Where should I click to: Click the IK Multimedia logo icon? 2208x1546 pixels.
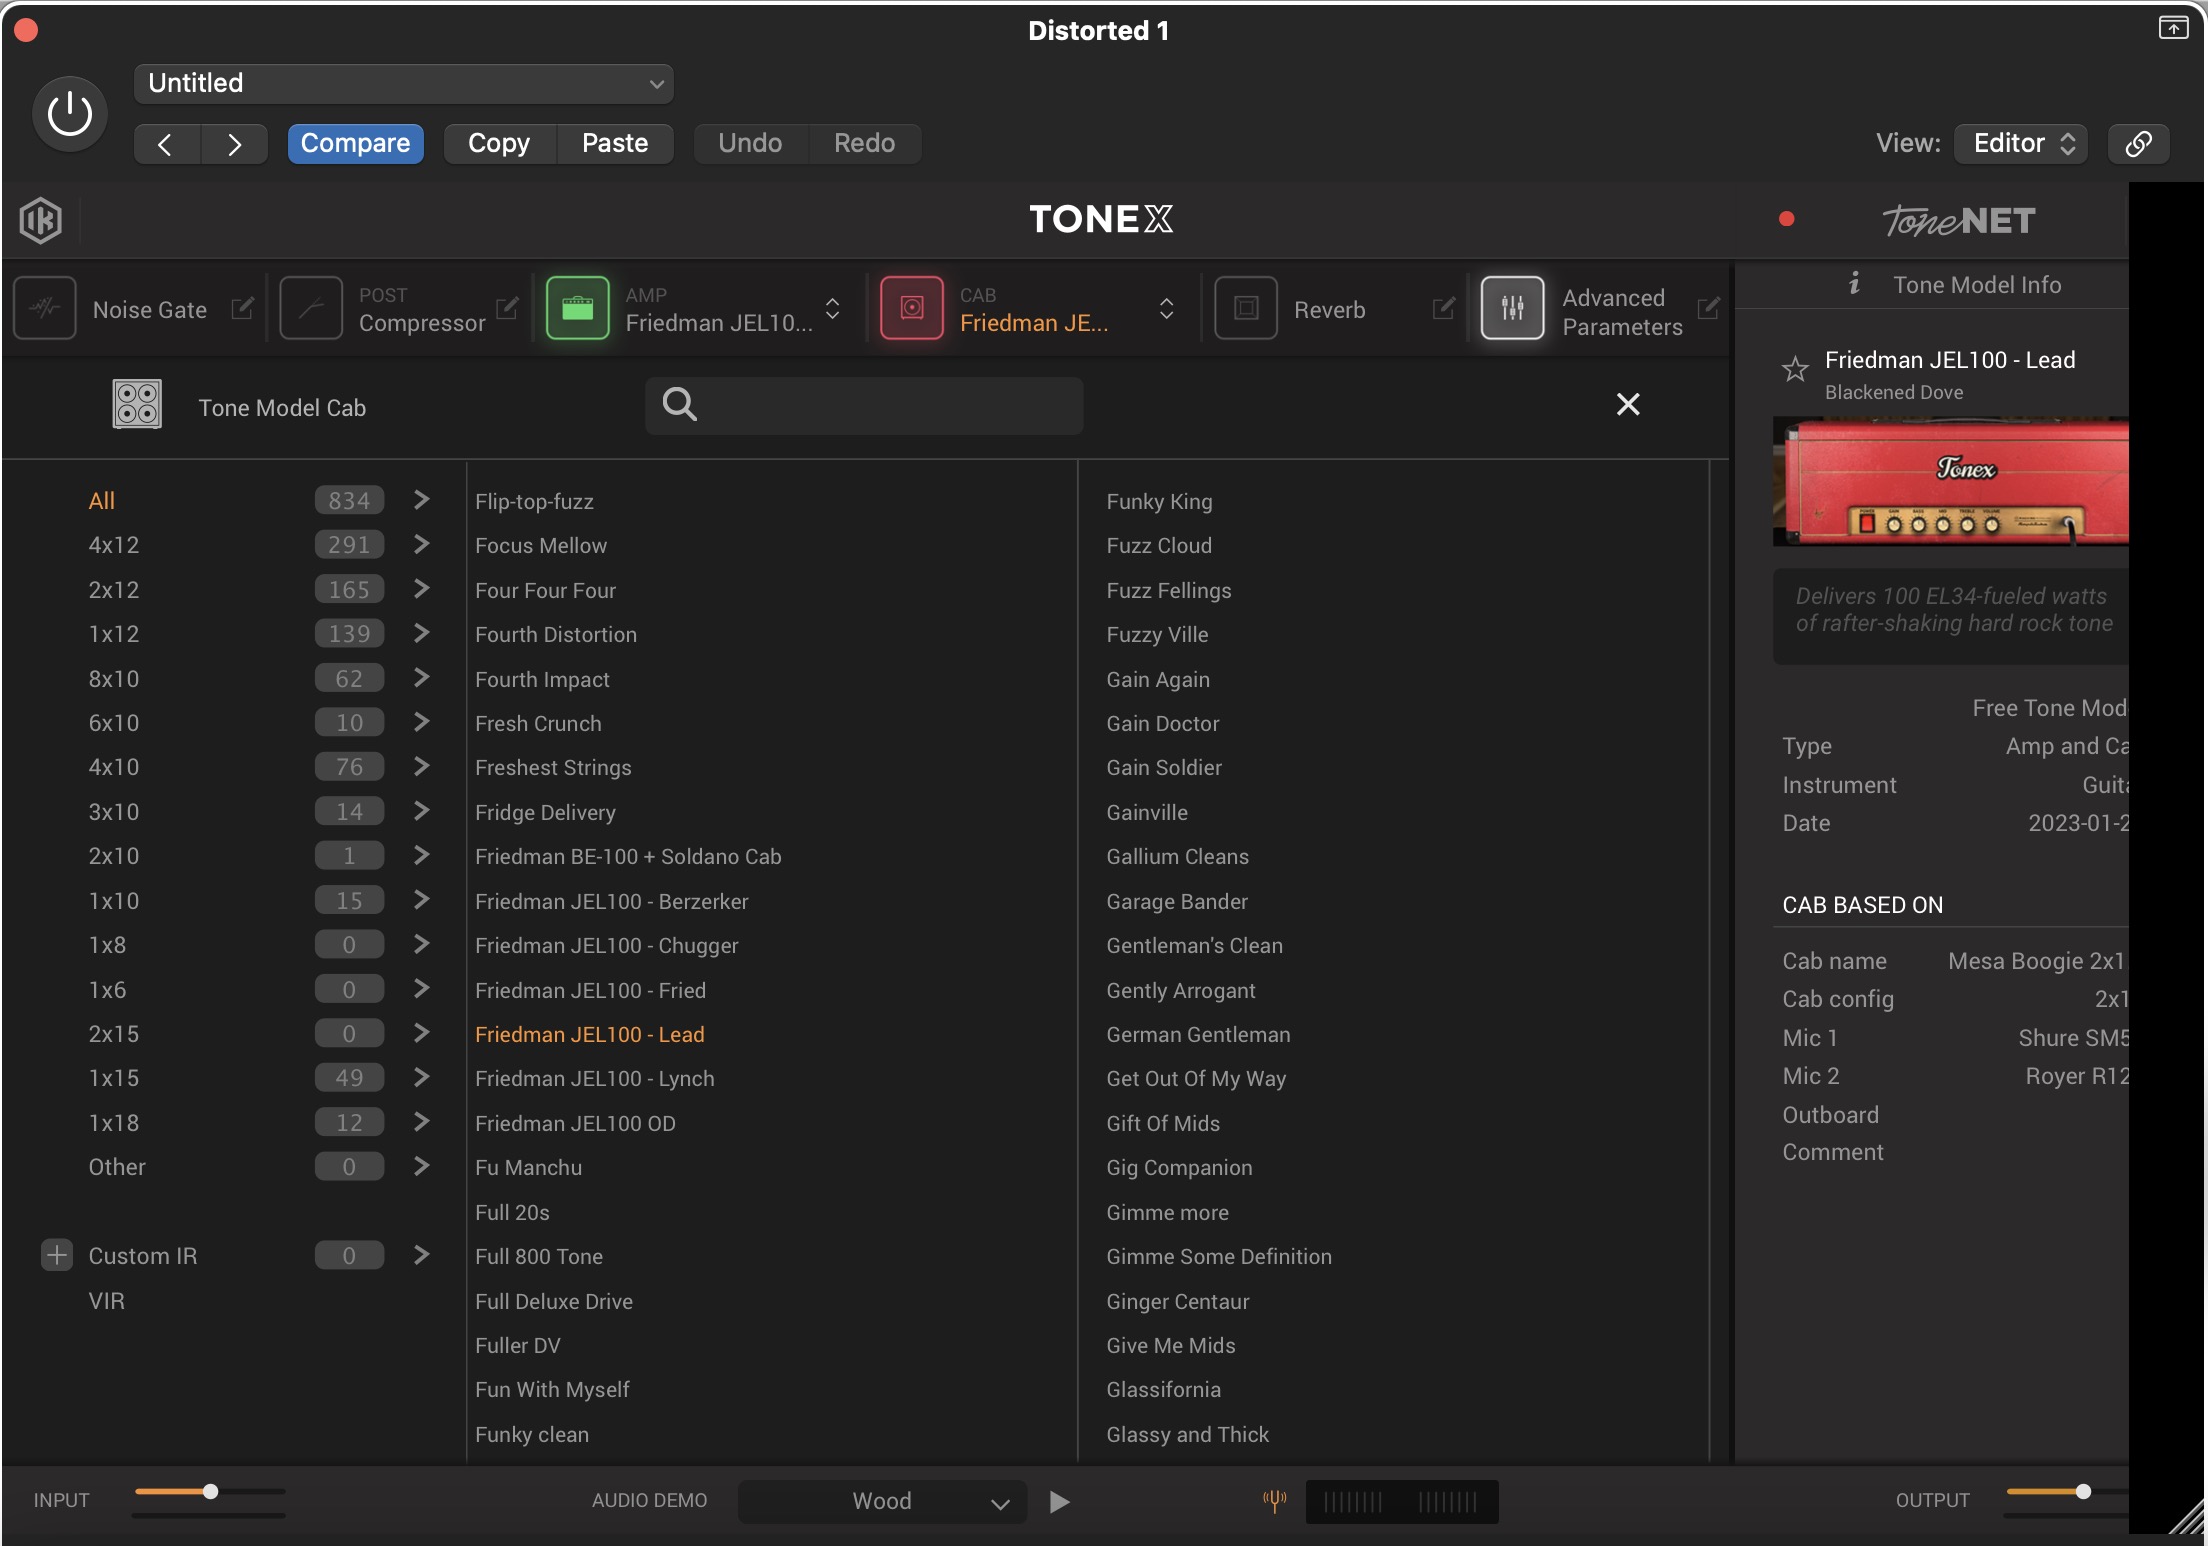pos(41,220)
